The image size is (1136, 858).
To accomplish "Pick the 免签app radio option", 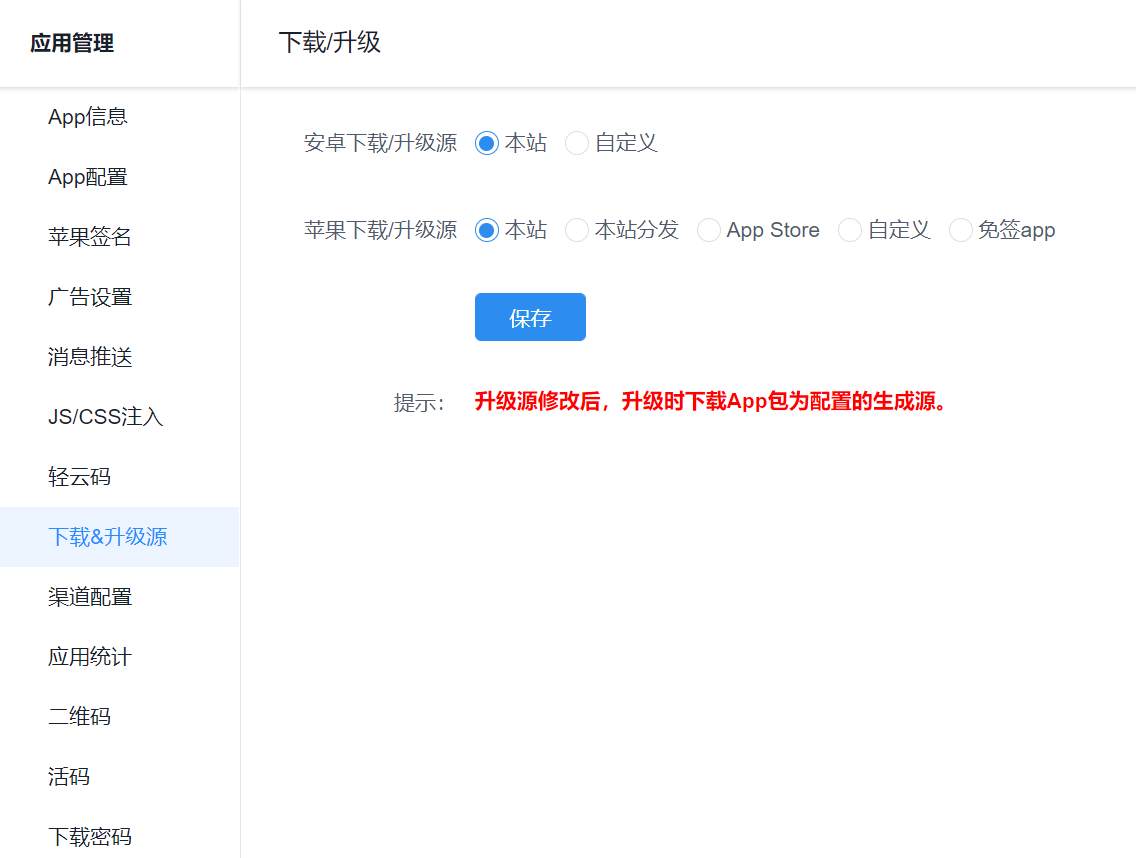I will tap(961, 231).
